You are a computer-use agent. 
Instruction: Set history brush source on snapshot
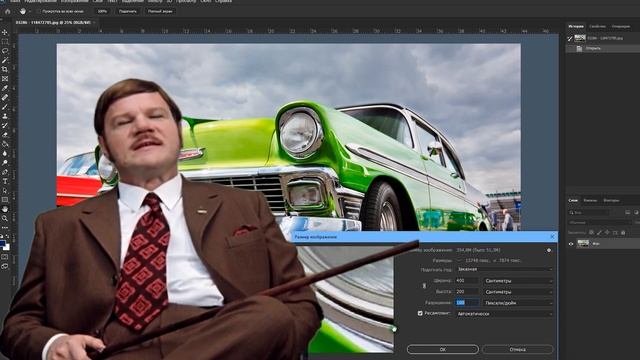point(570,38)
